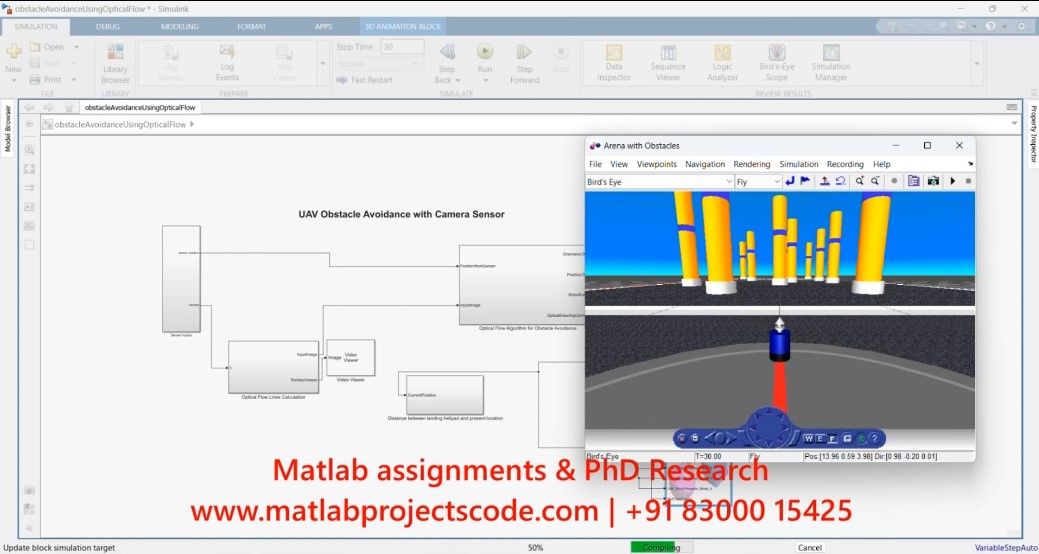
Task: Open the Library Browser
Action: [x=115, y=64]
